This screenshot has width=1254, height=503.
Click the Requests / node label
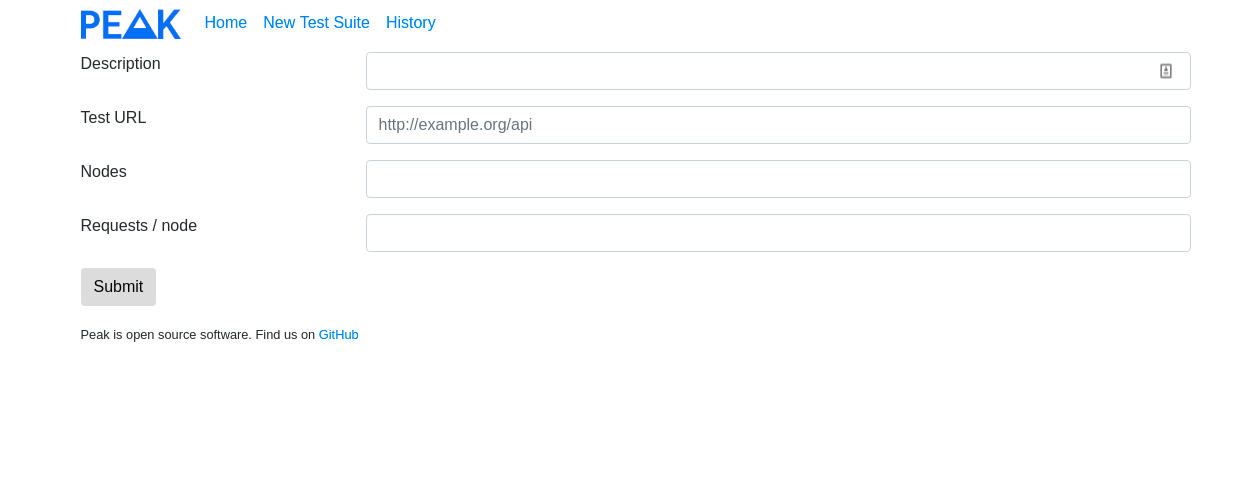click(x=138, y=226)
